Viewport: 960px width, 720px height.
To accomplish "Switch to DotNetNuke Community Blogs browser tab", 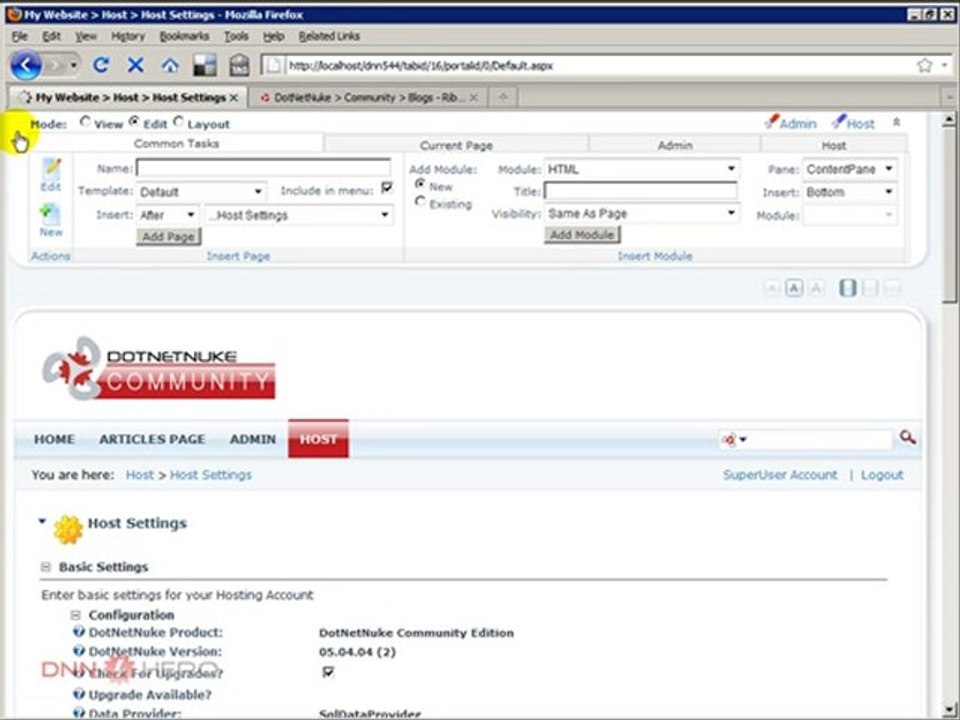I will pyautogui.click(x=368, y=97).
